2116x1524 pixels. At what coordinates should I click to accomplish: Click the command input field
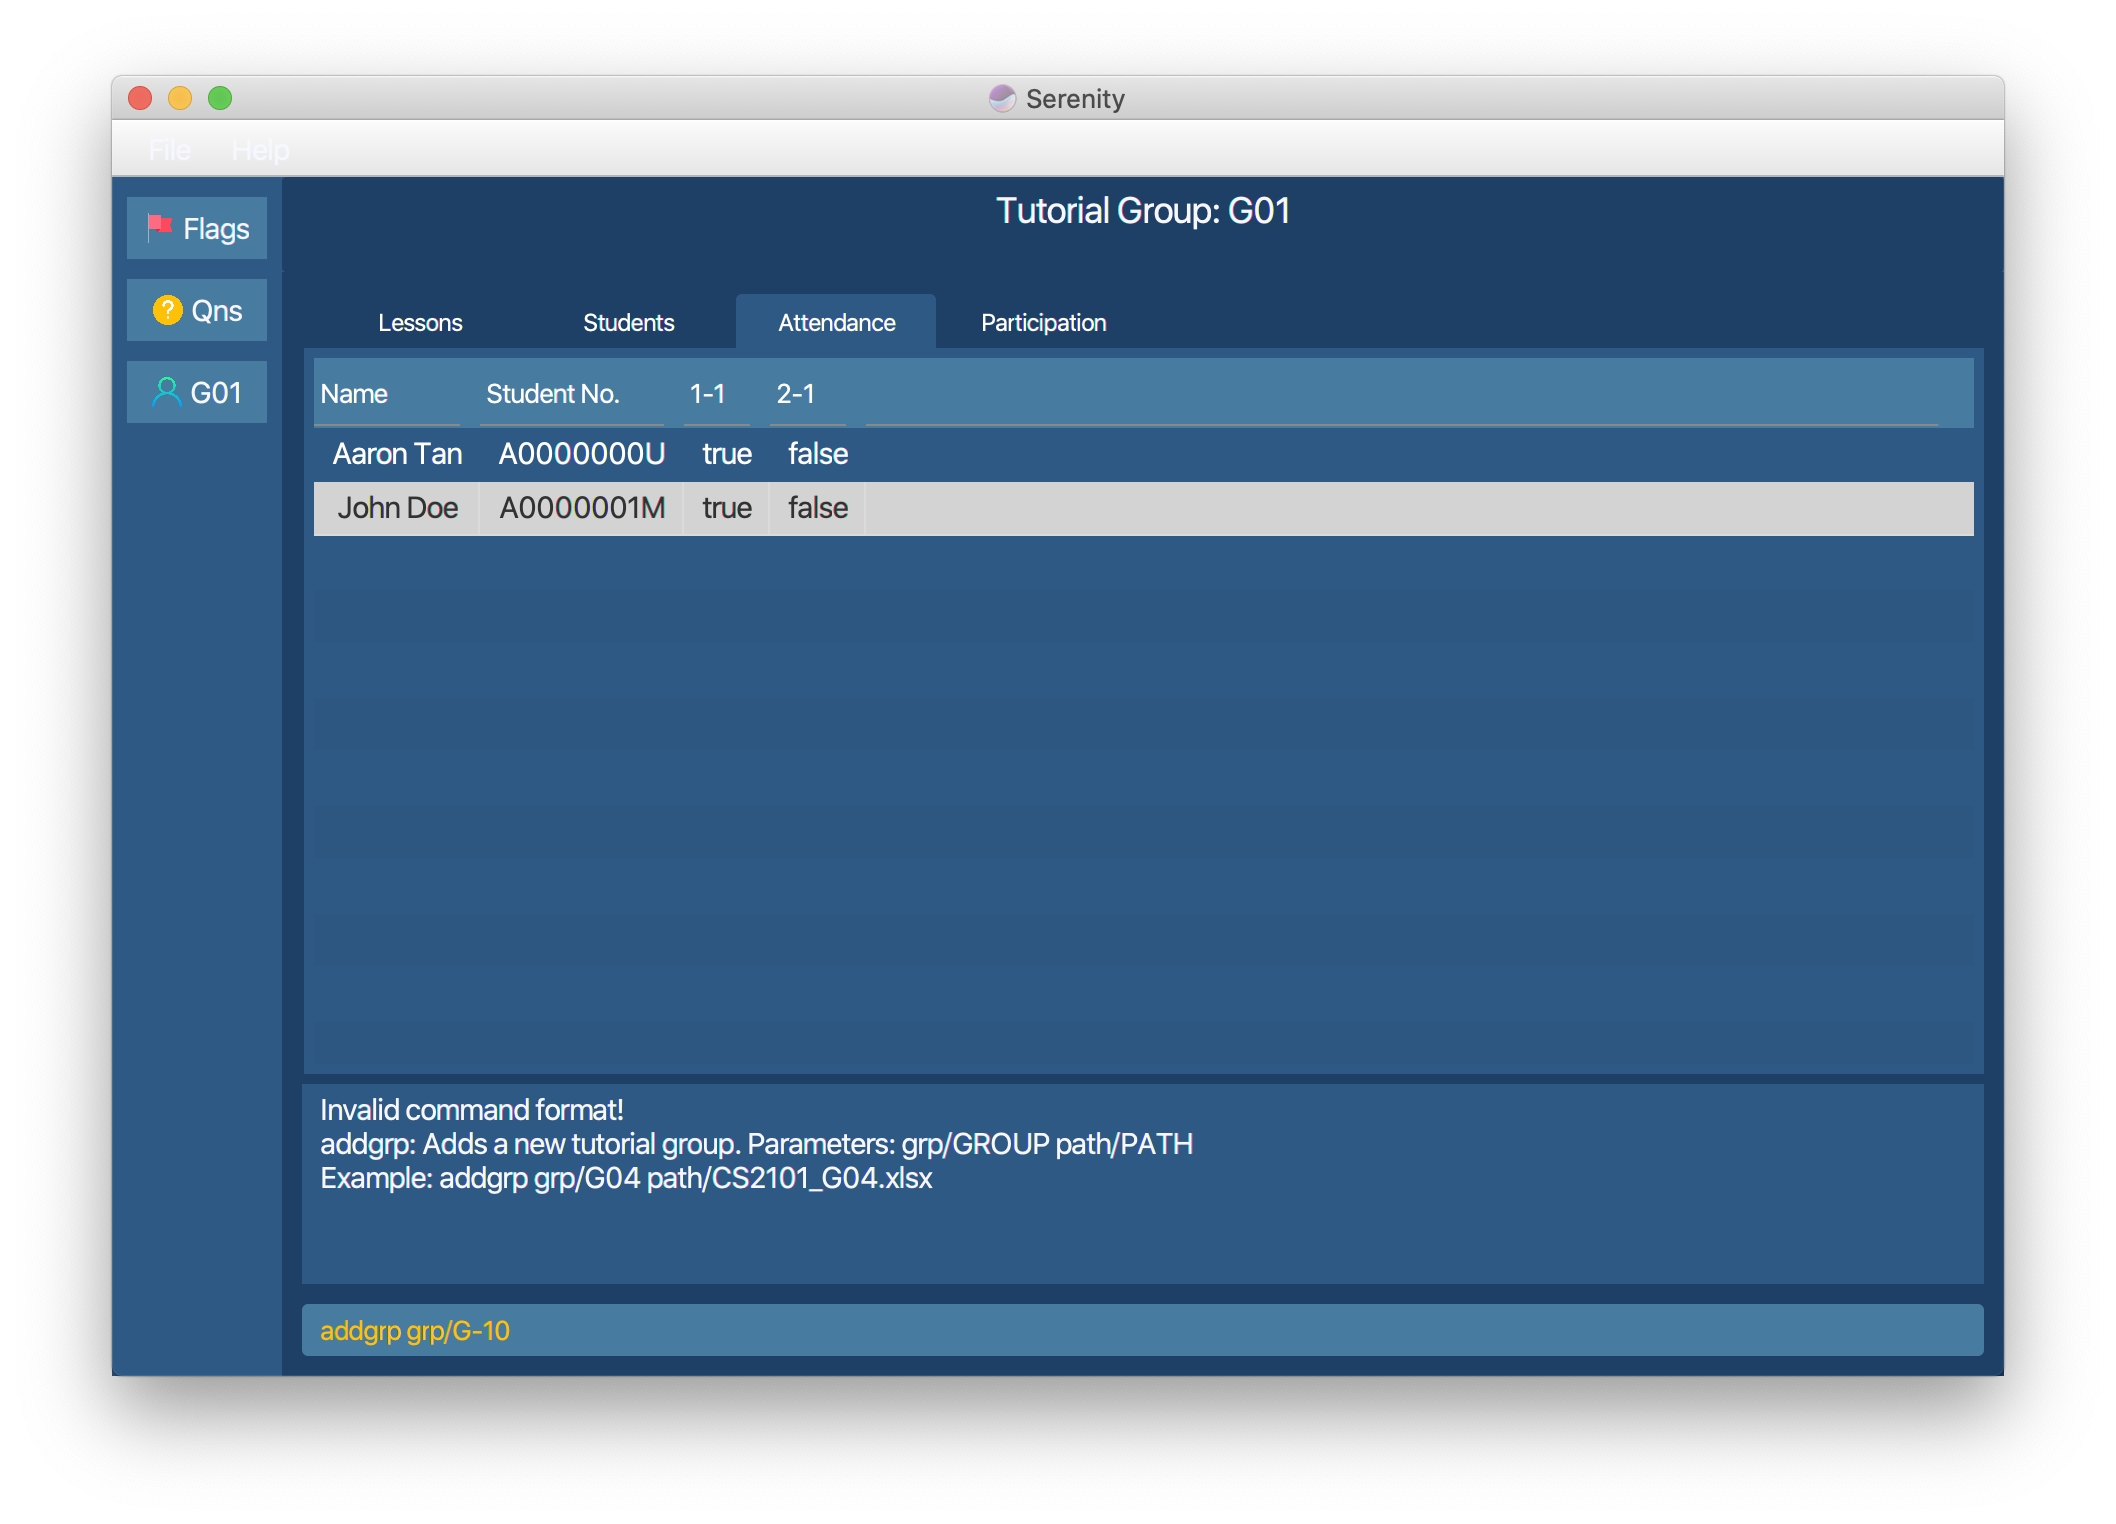1142,1330
